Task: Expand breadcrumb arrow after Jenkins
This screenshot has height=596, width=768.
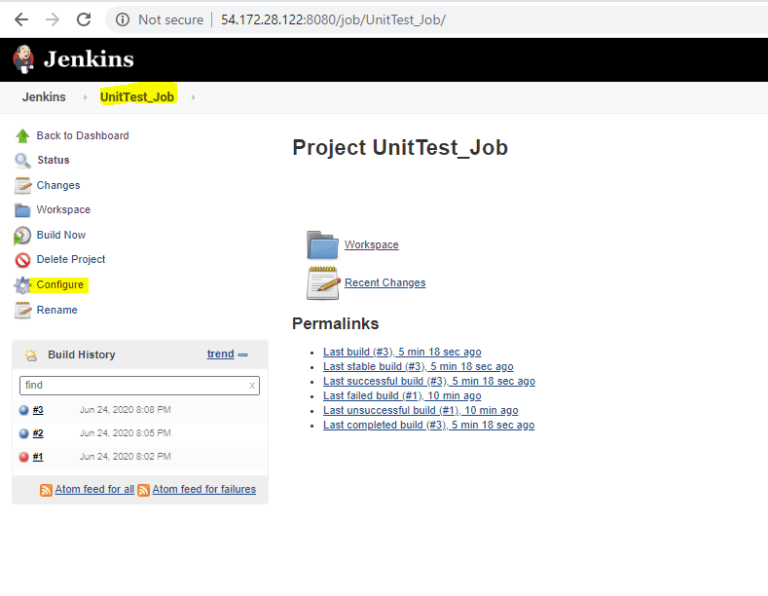Action: (85, 97)
